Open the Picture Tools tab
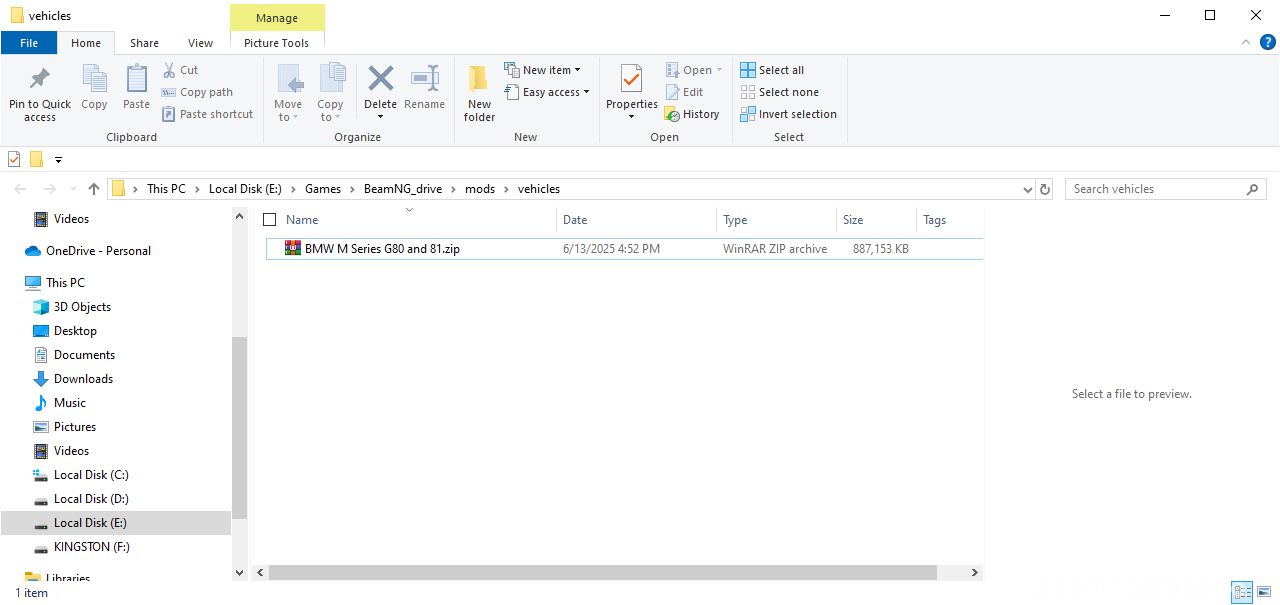 click(x=277, y=43)
